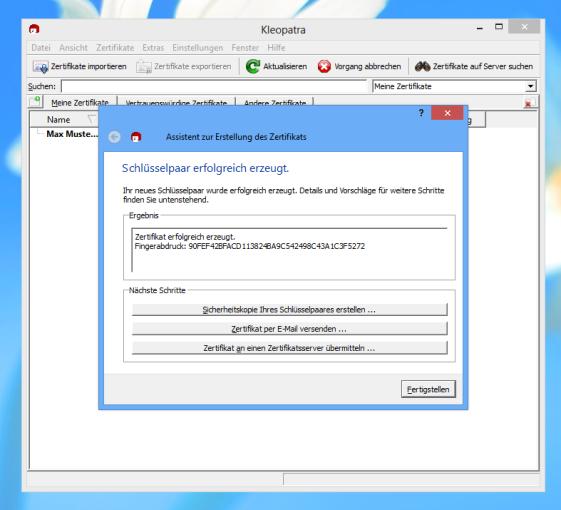Click the Zertifikate exportieren toolbar icon
Screen dimensions: 561x510
pos(144,67)
